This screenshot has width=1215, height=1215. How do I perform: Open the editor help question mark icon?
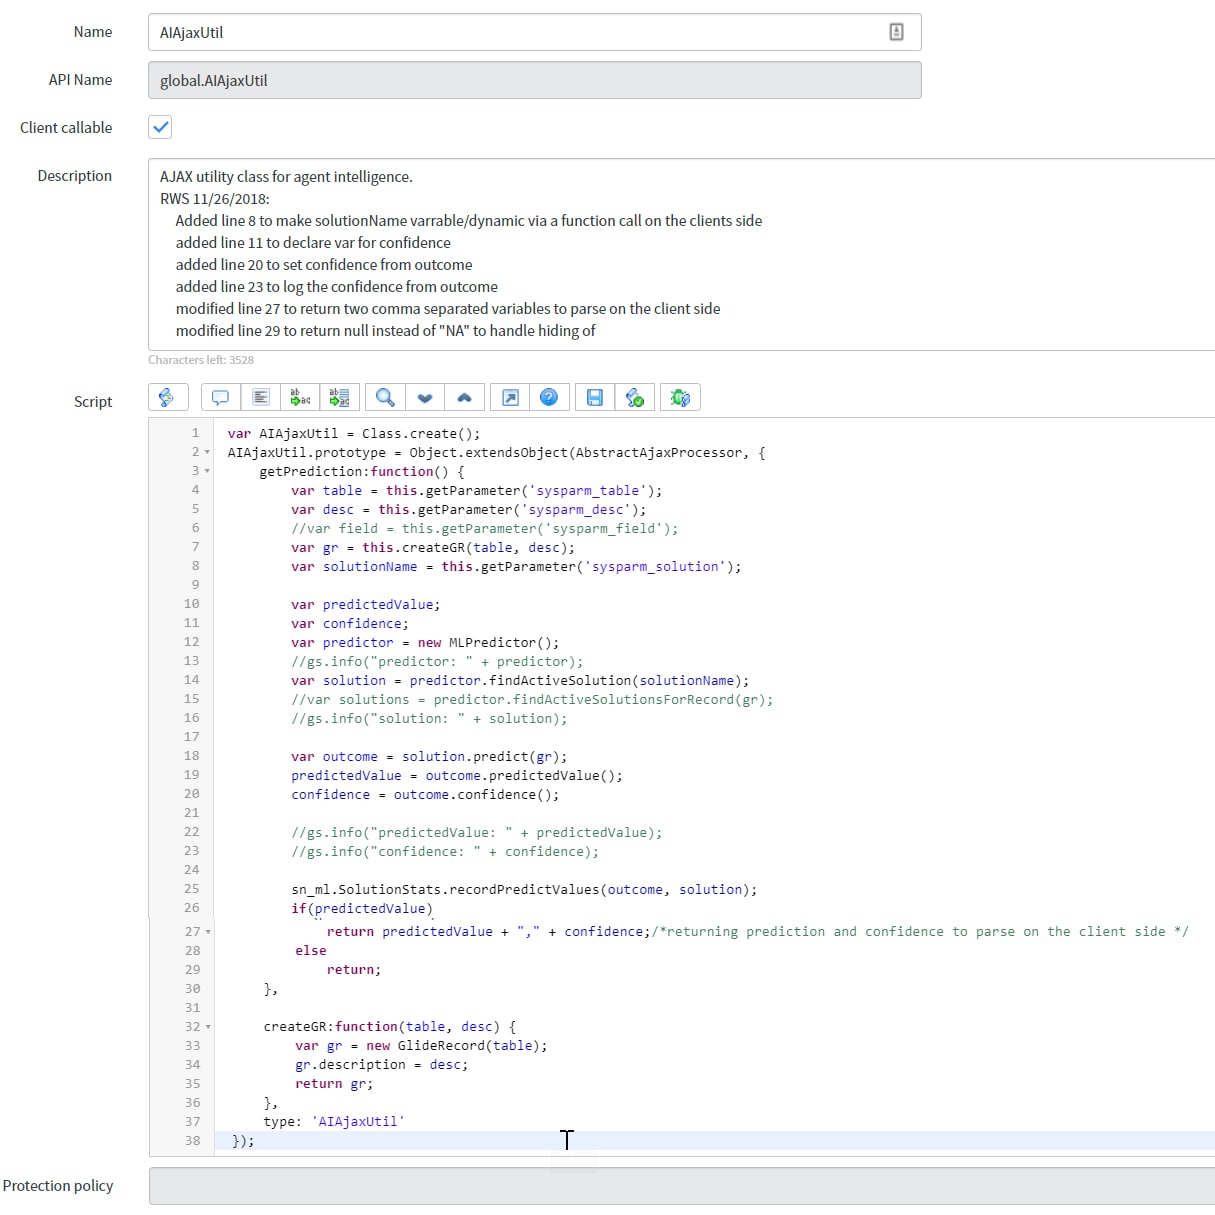click(549, 397)
